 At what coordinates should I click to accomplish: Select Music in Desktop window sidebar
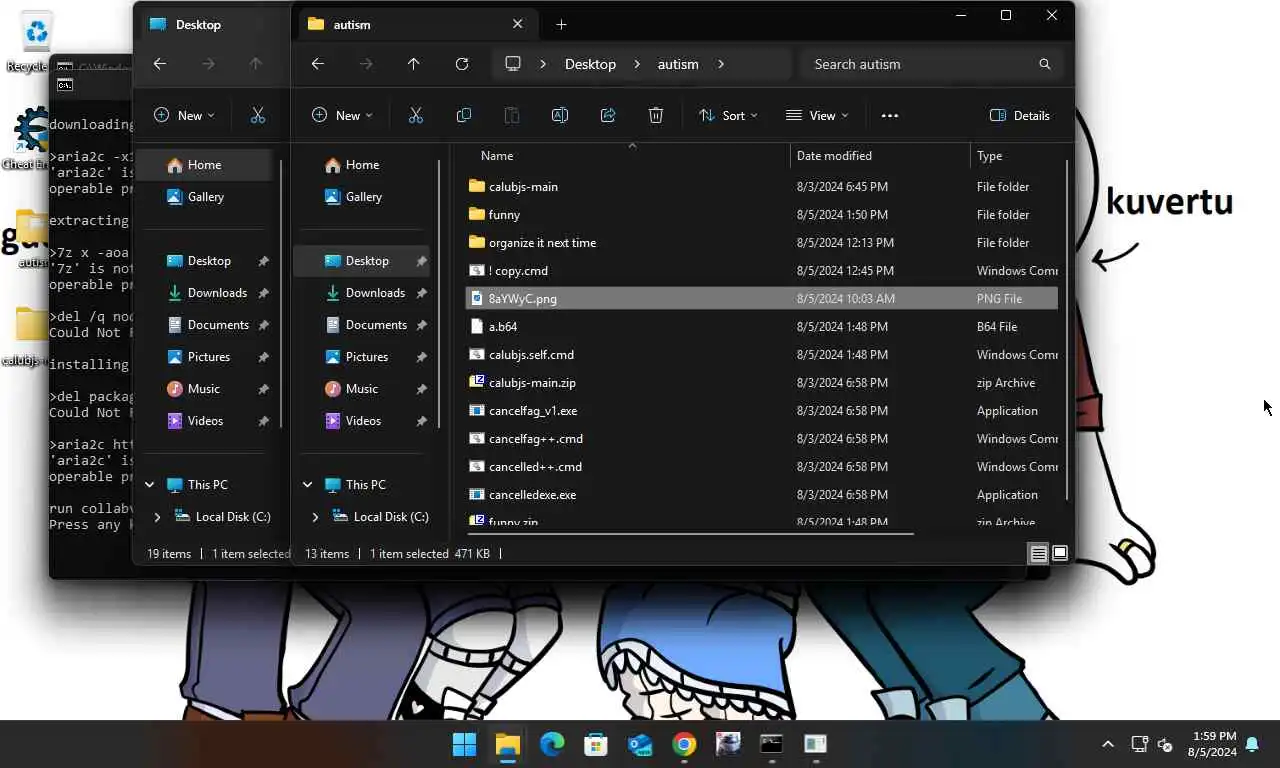coord(204,389)
